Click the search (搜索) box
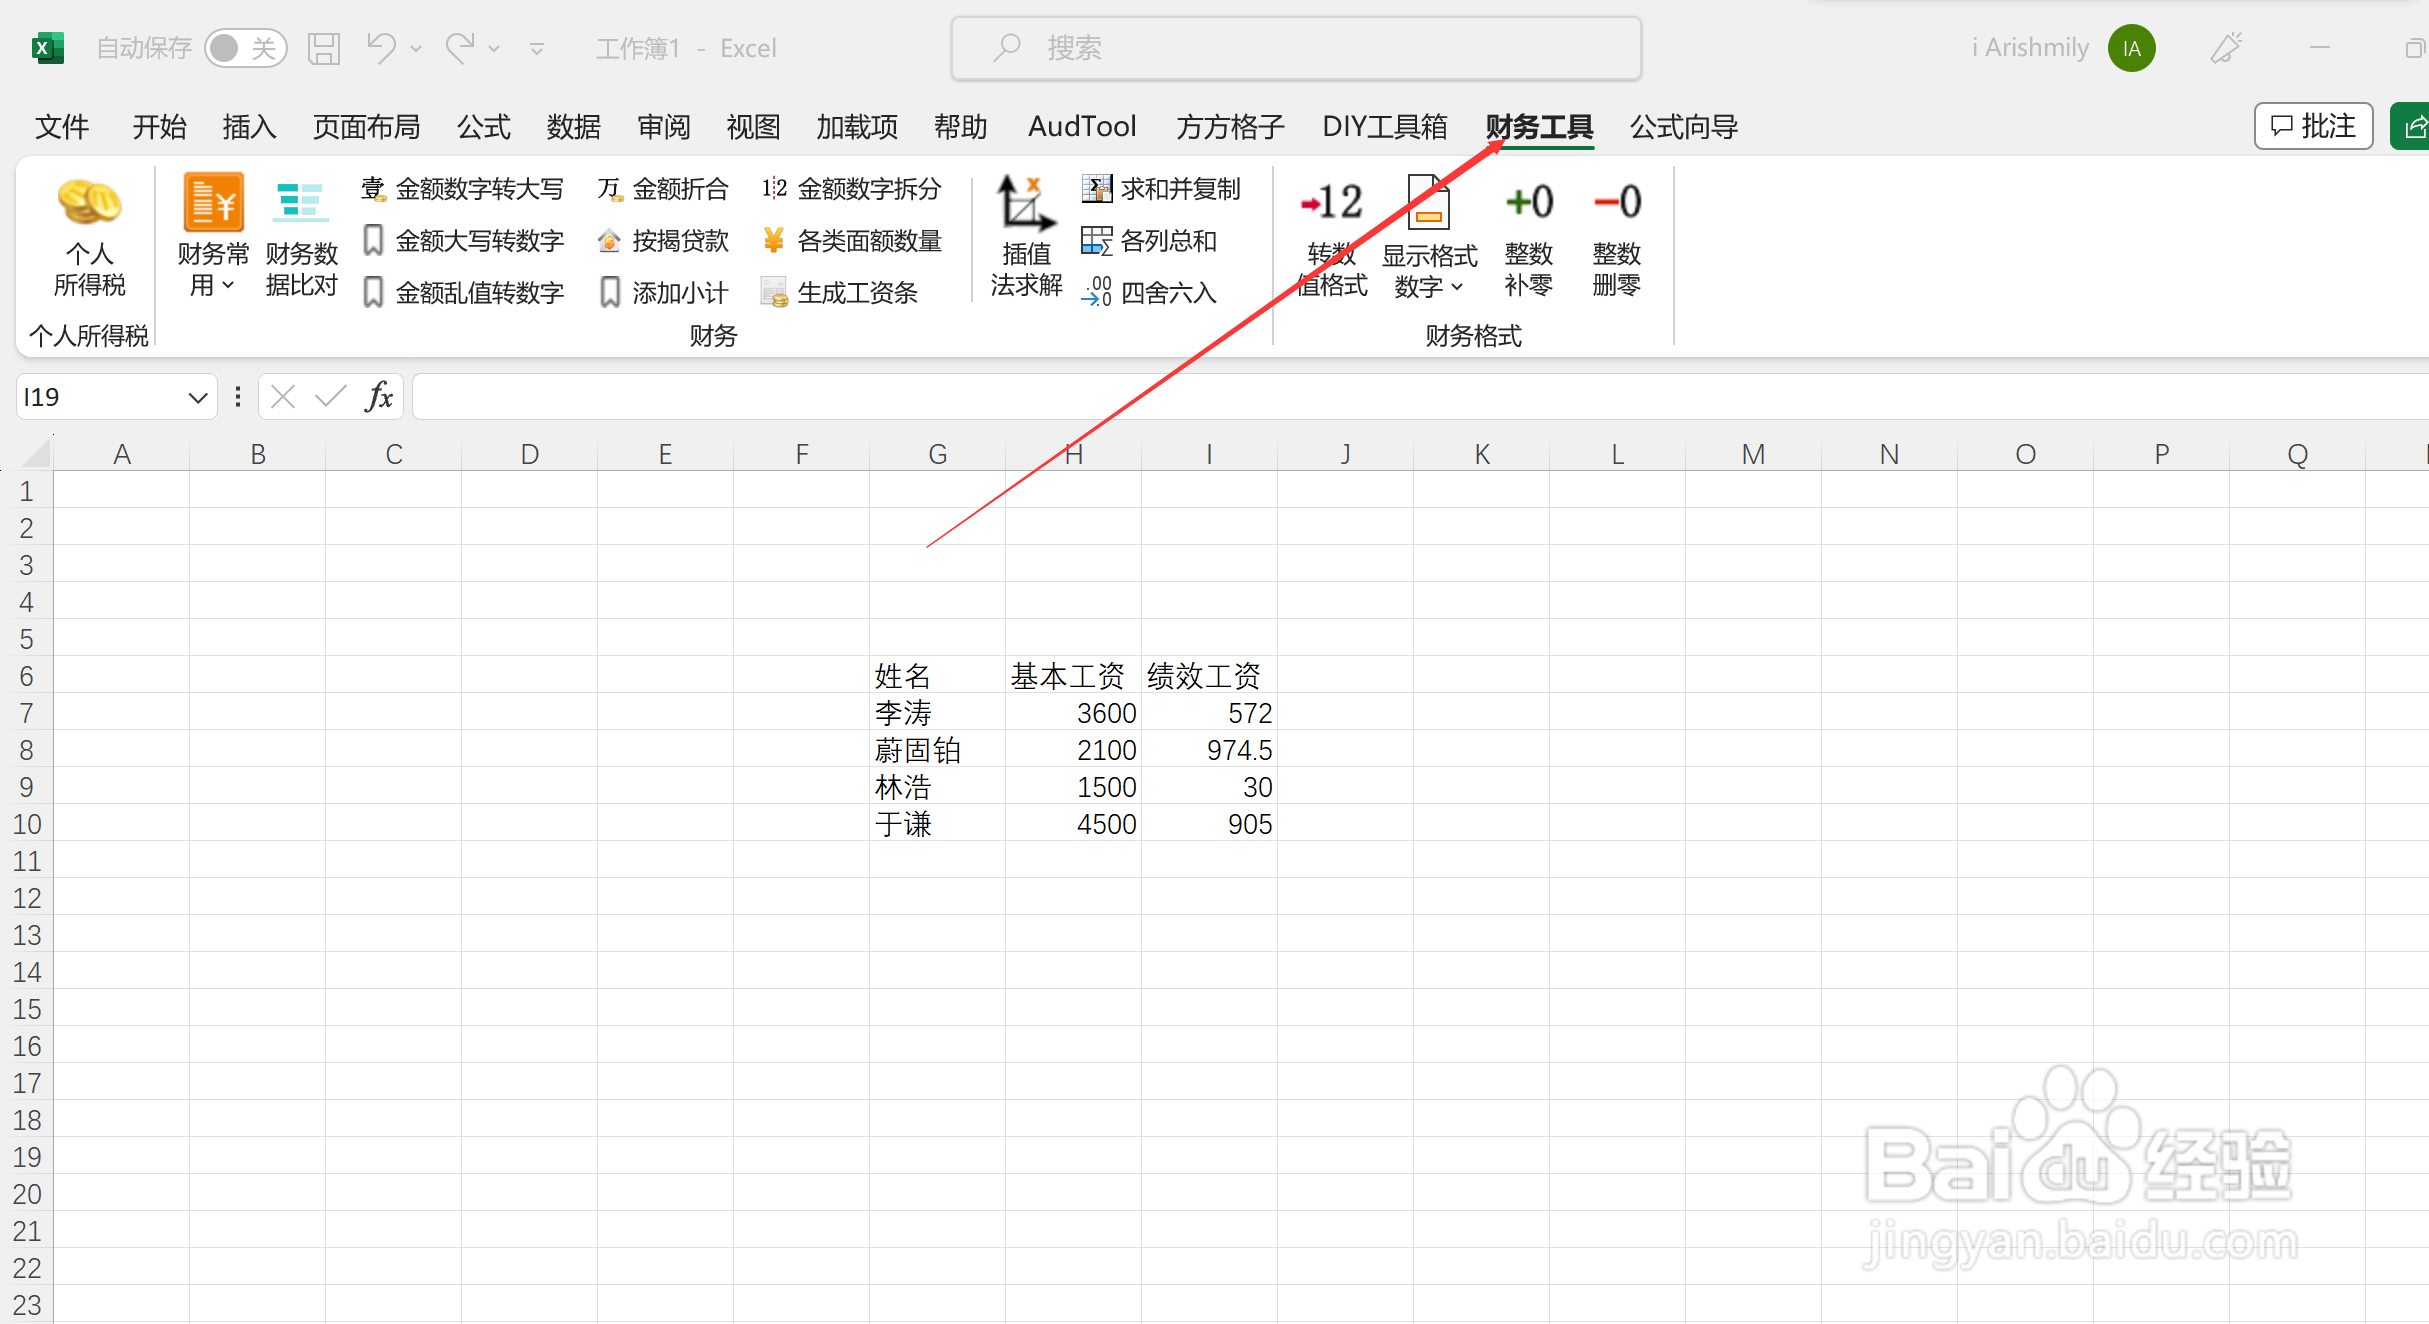2429x1324 pixels. [x=1296, y=48]
